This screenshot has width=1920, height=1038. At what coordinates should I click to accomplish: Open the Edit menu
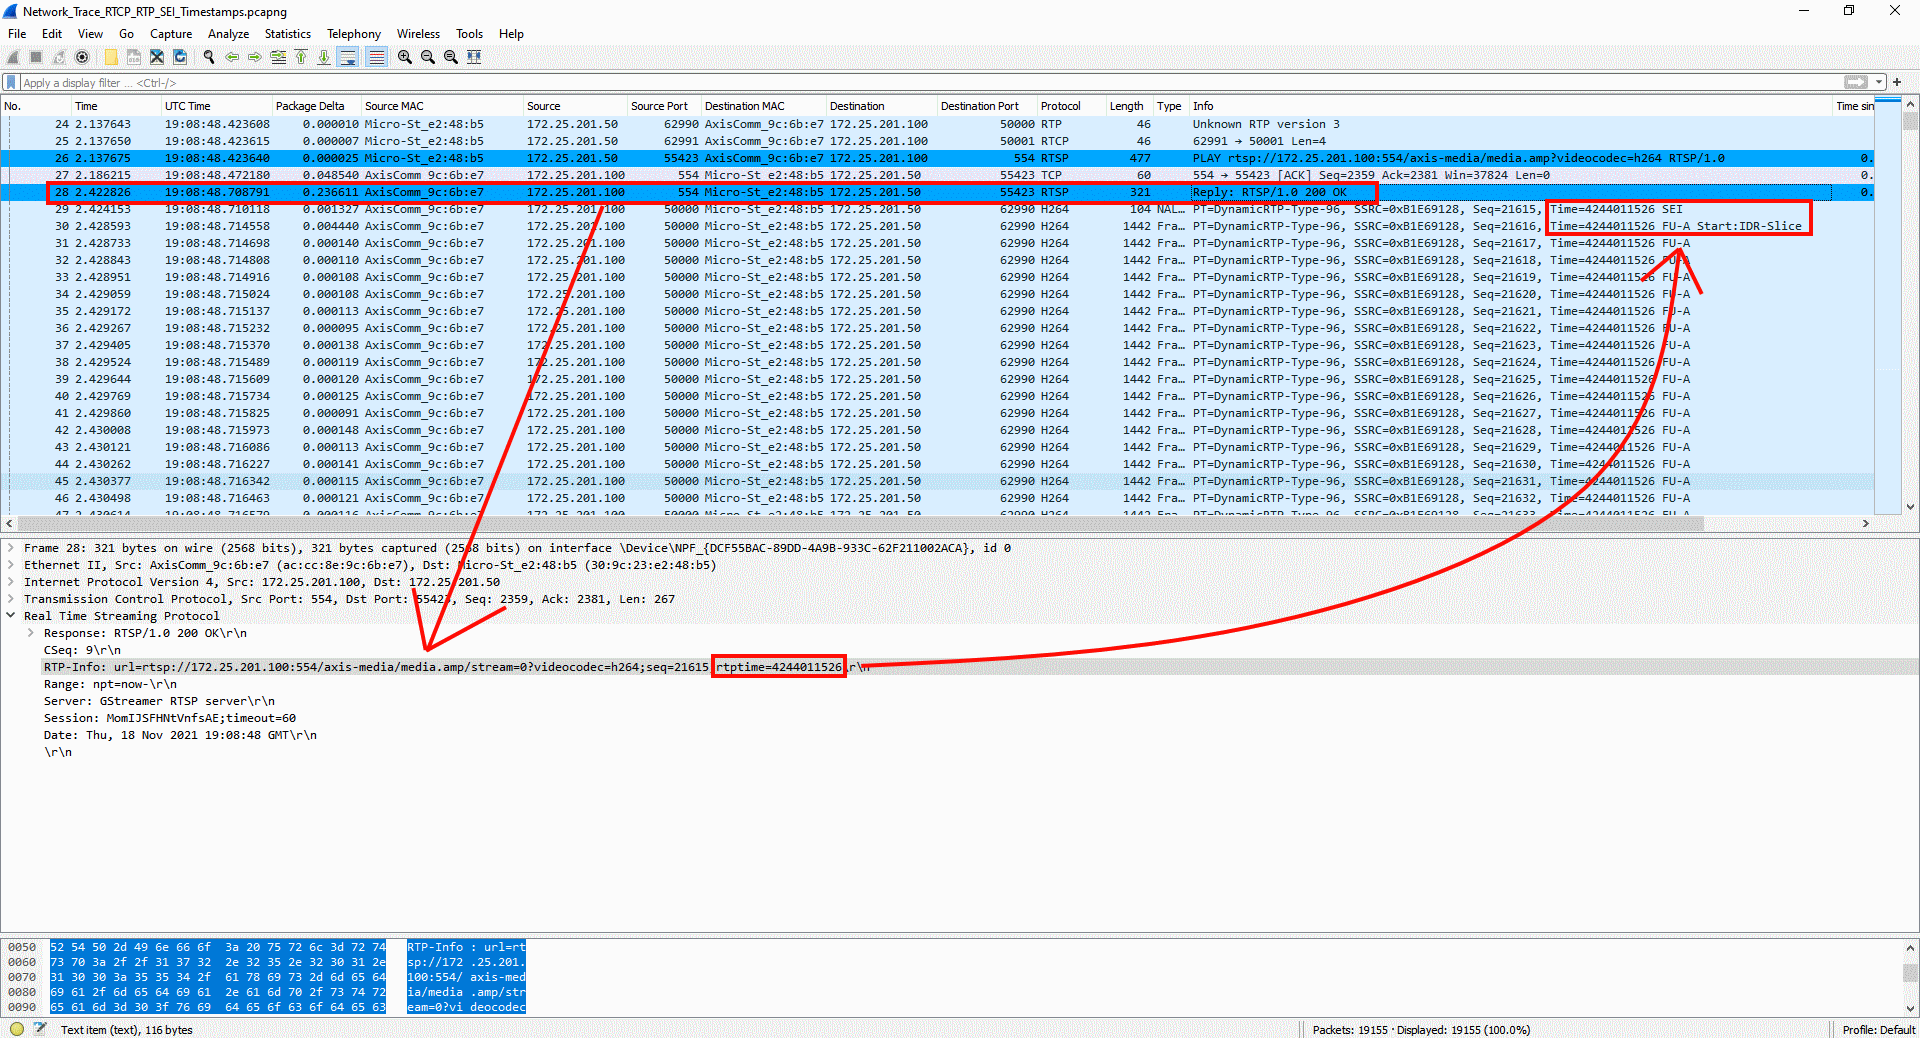pos(52,34)
